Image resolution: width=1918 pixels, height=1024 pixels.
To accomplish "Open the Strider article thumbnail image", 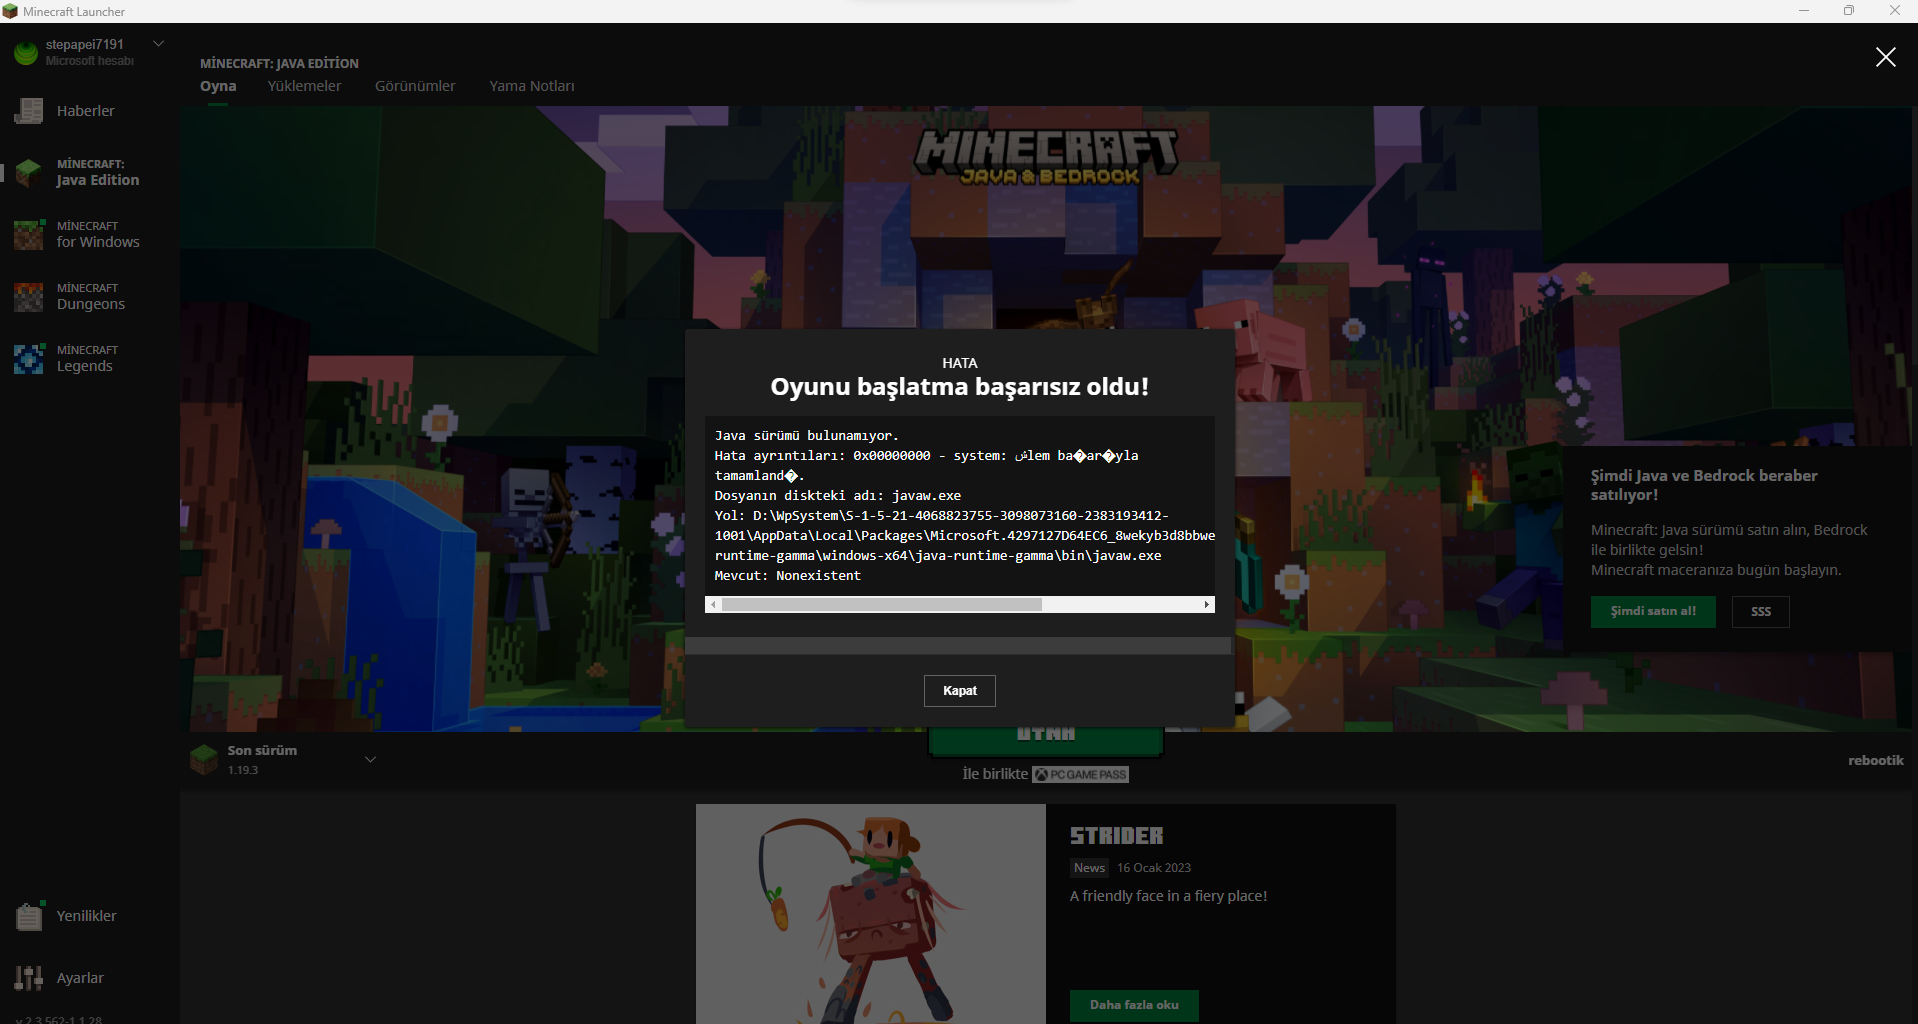I will coord(871,914).
